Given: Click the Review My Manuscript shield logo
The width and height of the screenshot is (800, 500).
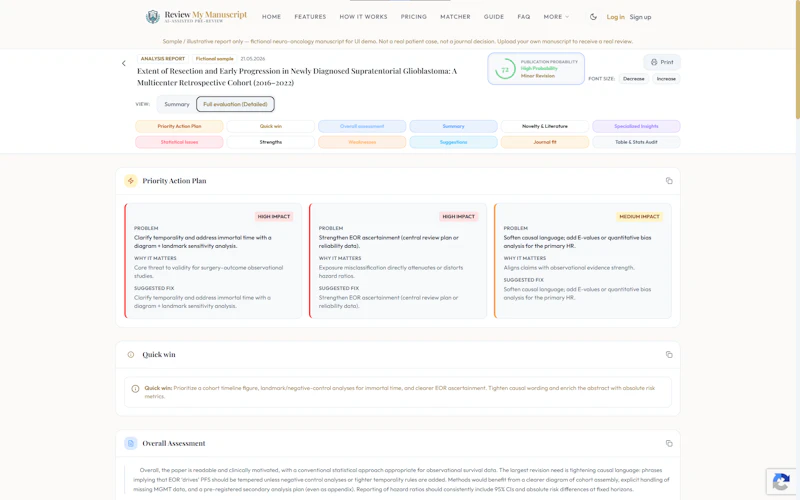Looking at the screenshot, I should click(153, 17).
